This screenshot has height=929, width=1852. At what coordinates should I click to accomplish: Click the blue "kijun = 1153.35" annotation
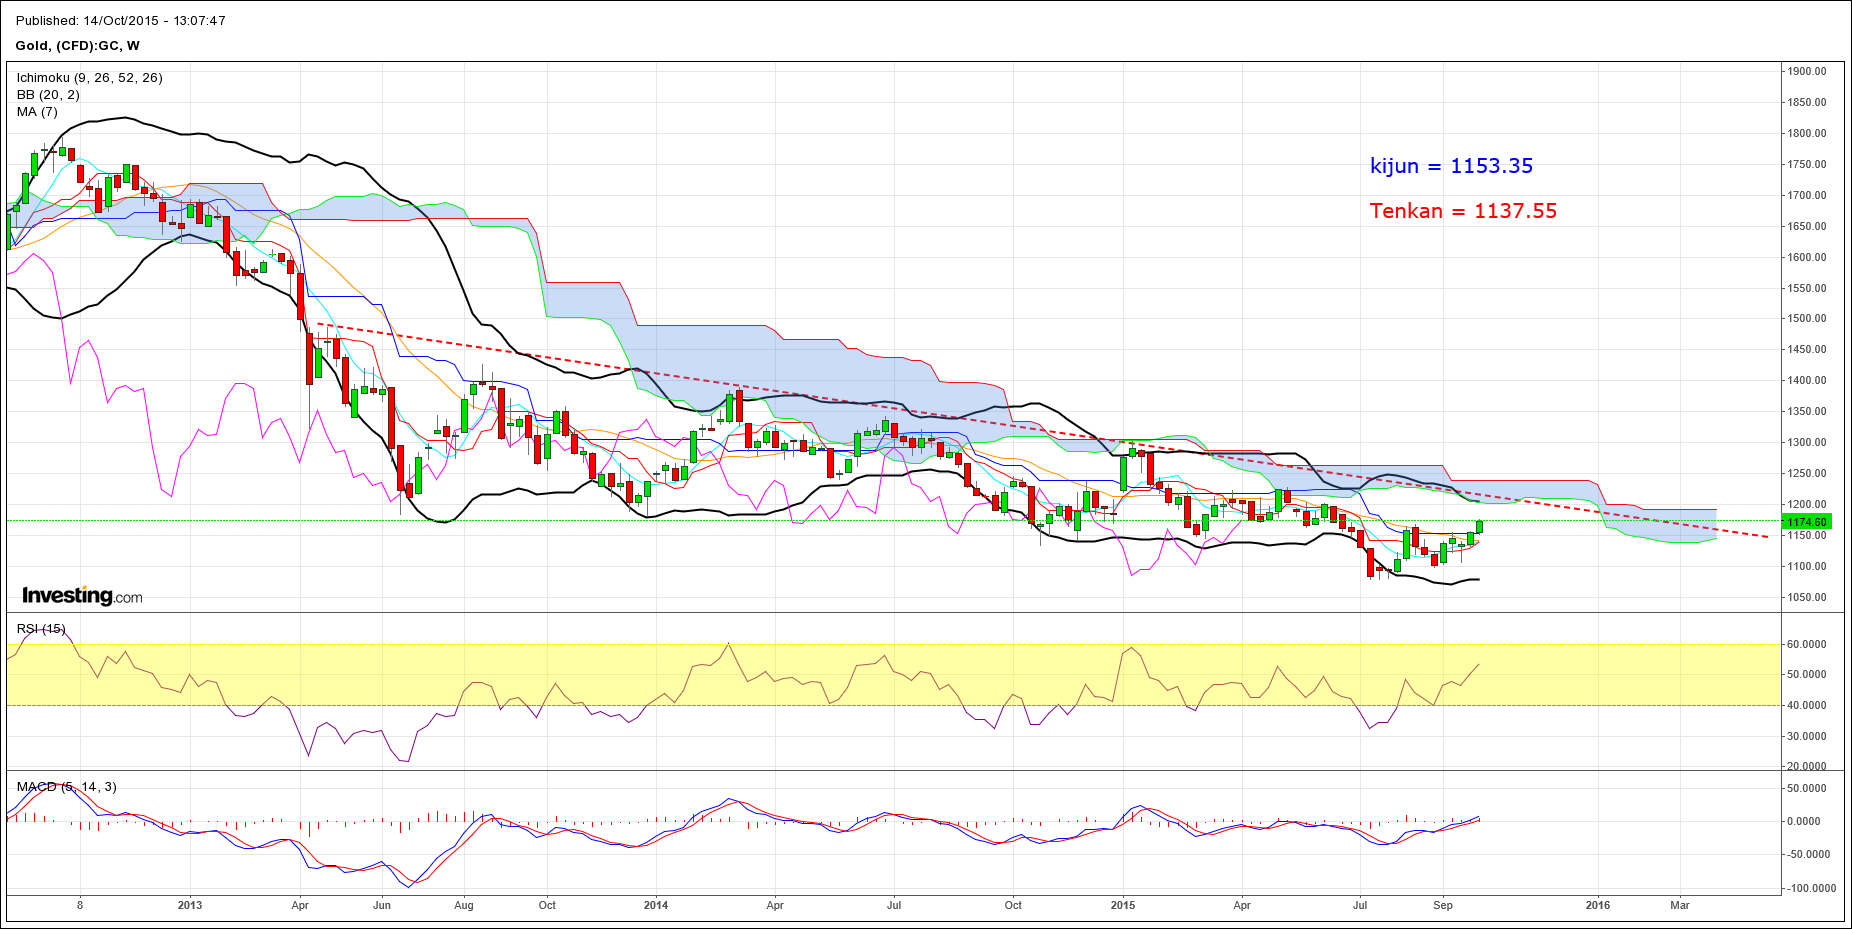point(1451,166)
